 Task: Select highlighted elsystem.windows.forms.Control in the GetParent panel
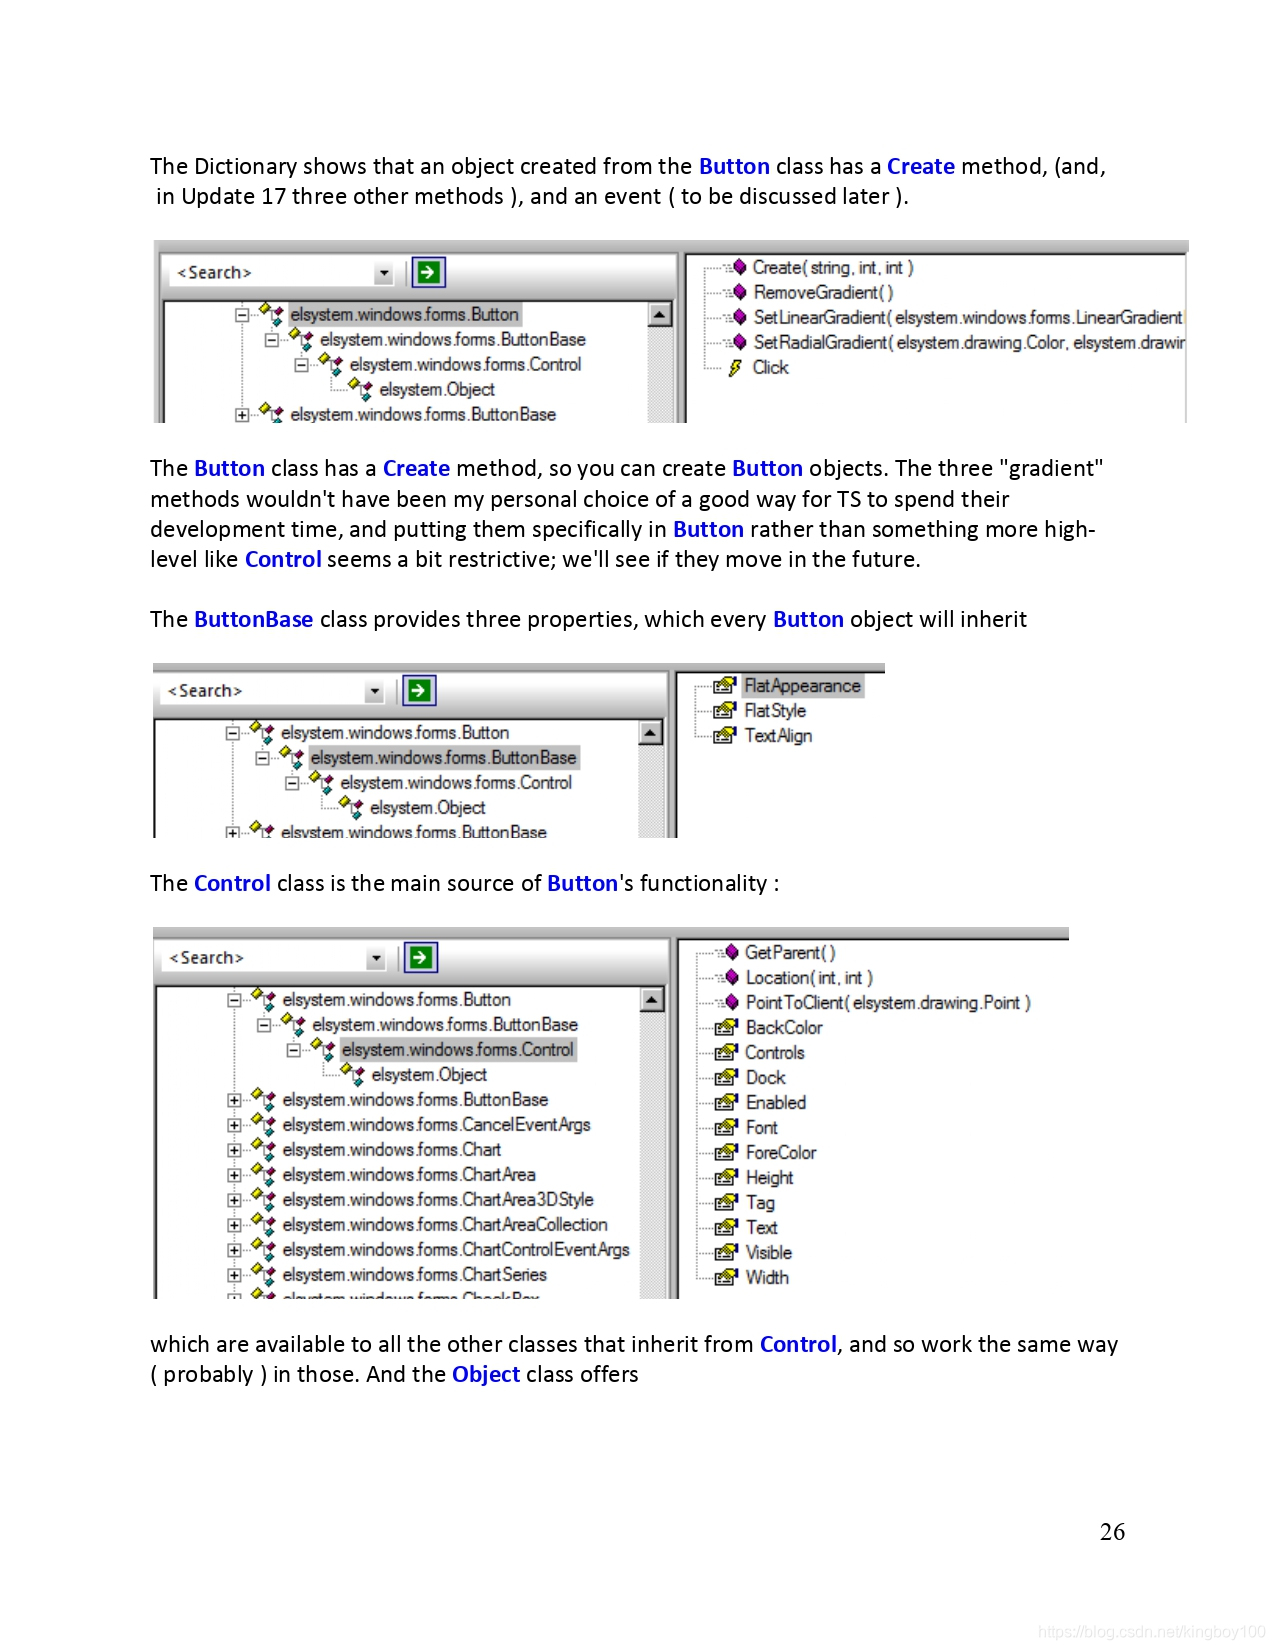pyautogui.click(x=458, y=1049)
